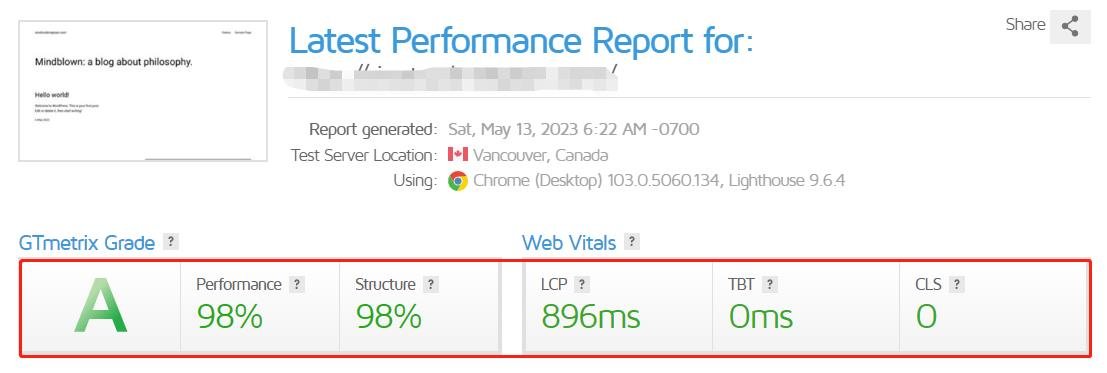Click the Canada flag icon
The height and width of the screenshot is (373, 1107).
point(457,155)
